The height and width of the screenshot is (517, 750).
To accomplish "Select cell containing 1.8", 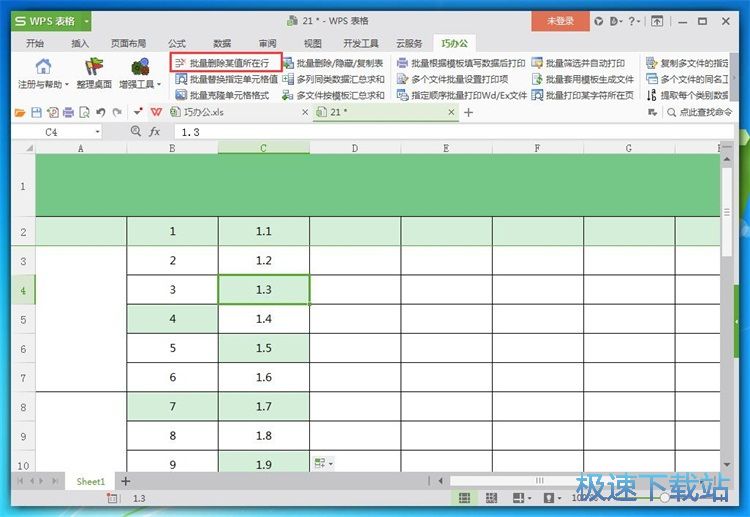I will (264, 435).
